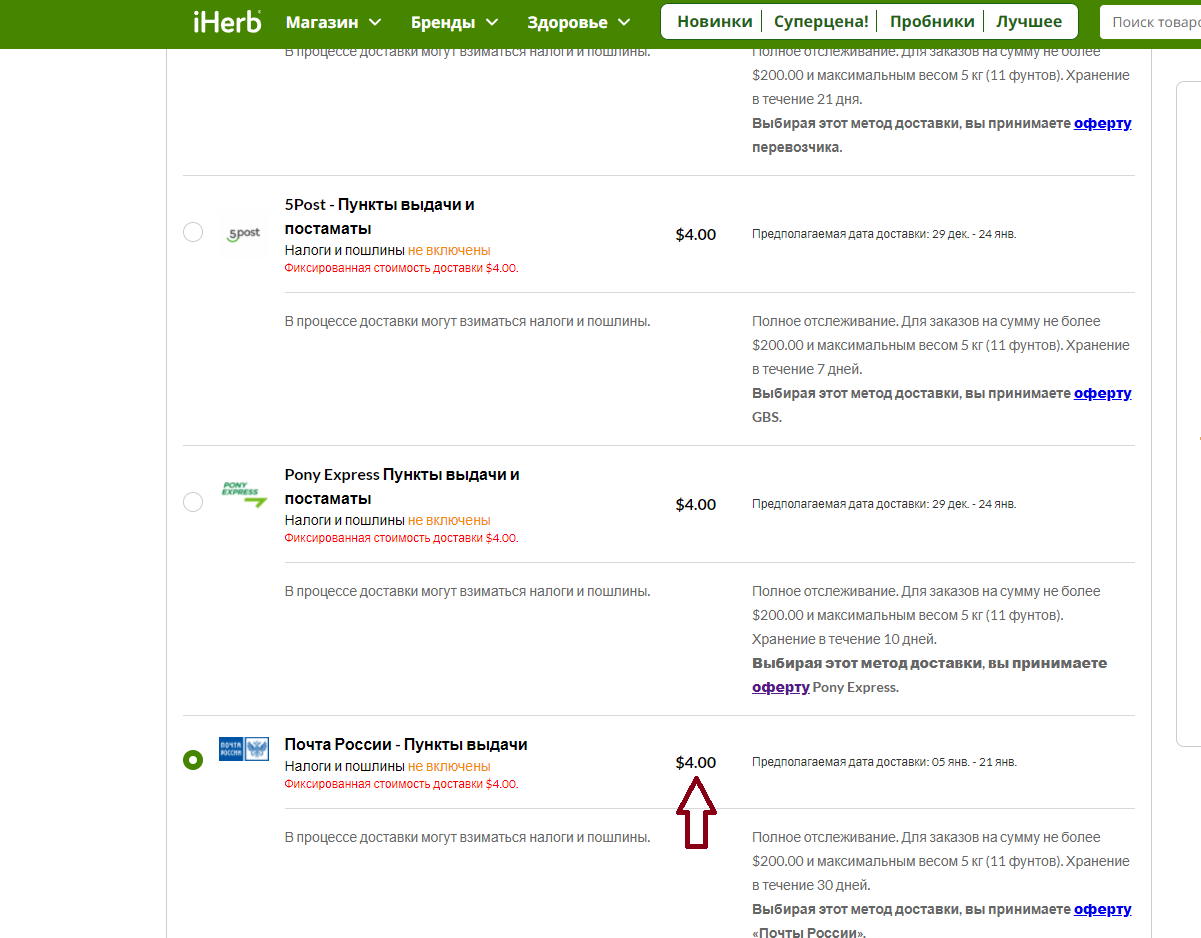Select the Почта России radio button
The image size is (1201, 938).
pos(193,760)
